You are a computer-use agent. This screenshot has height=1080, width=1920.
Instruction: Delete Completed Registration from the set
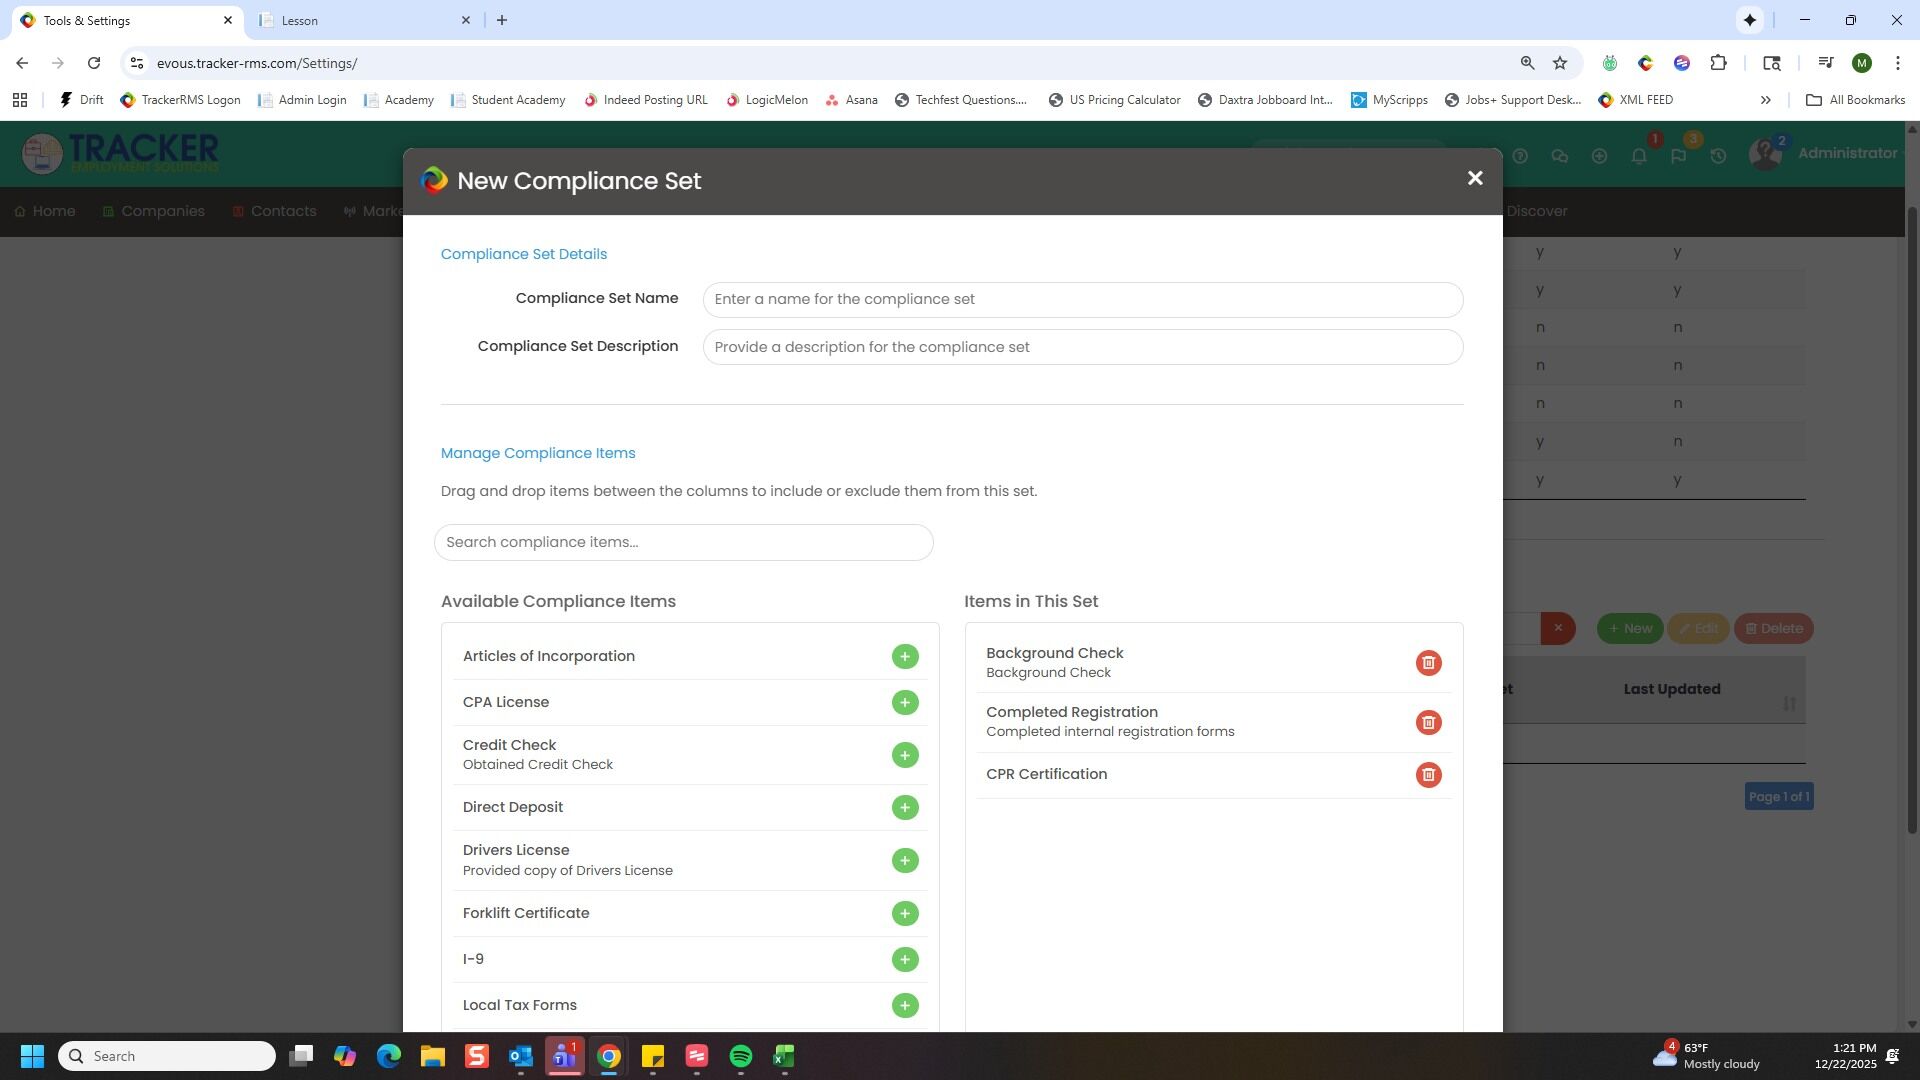click(1428, 723)
